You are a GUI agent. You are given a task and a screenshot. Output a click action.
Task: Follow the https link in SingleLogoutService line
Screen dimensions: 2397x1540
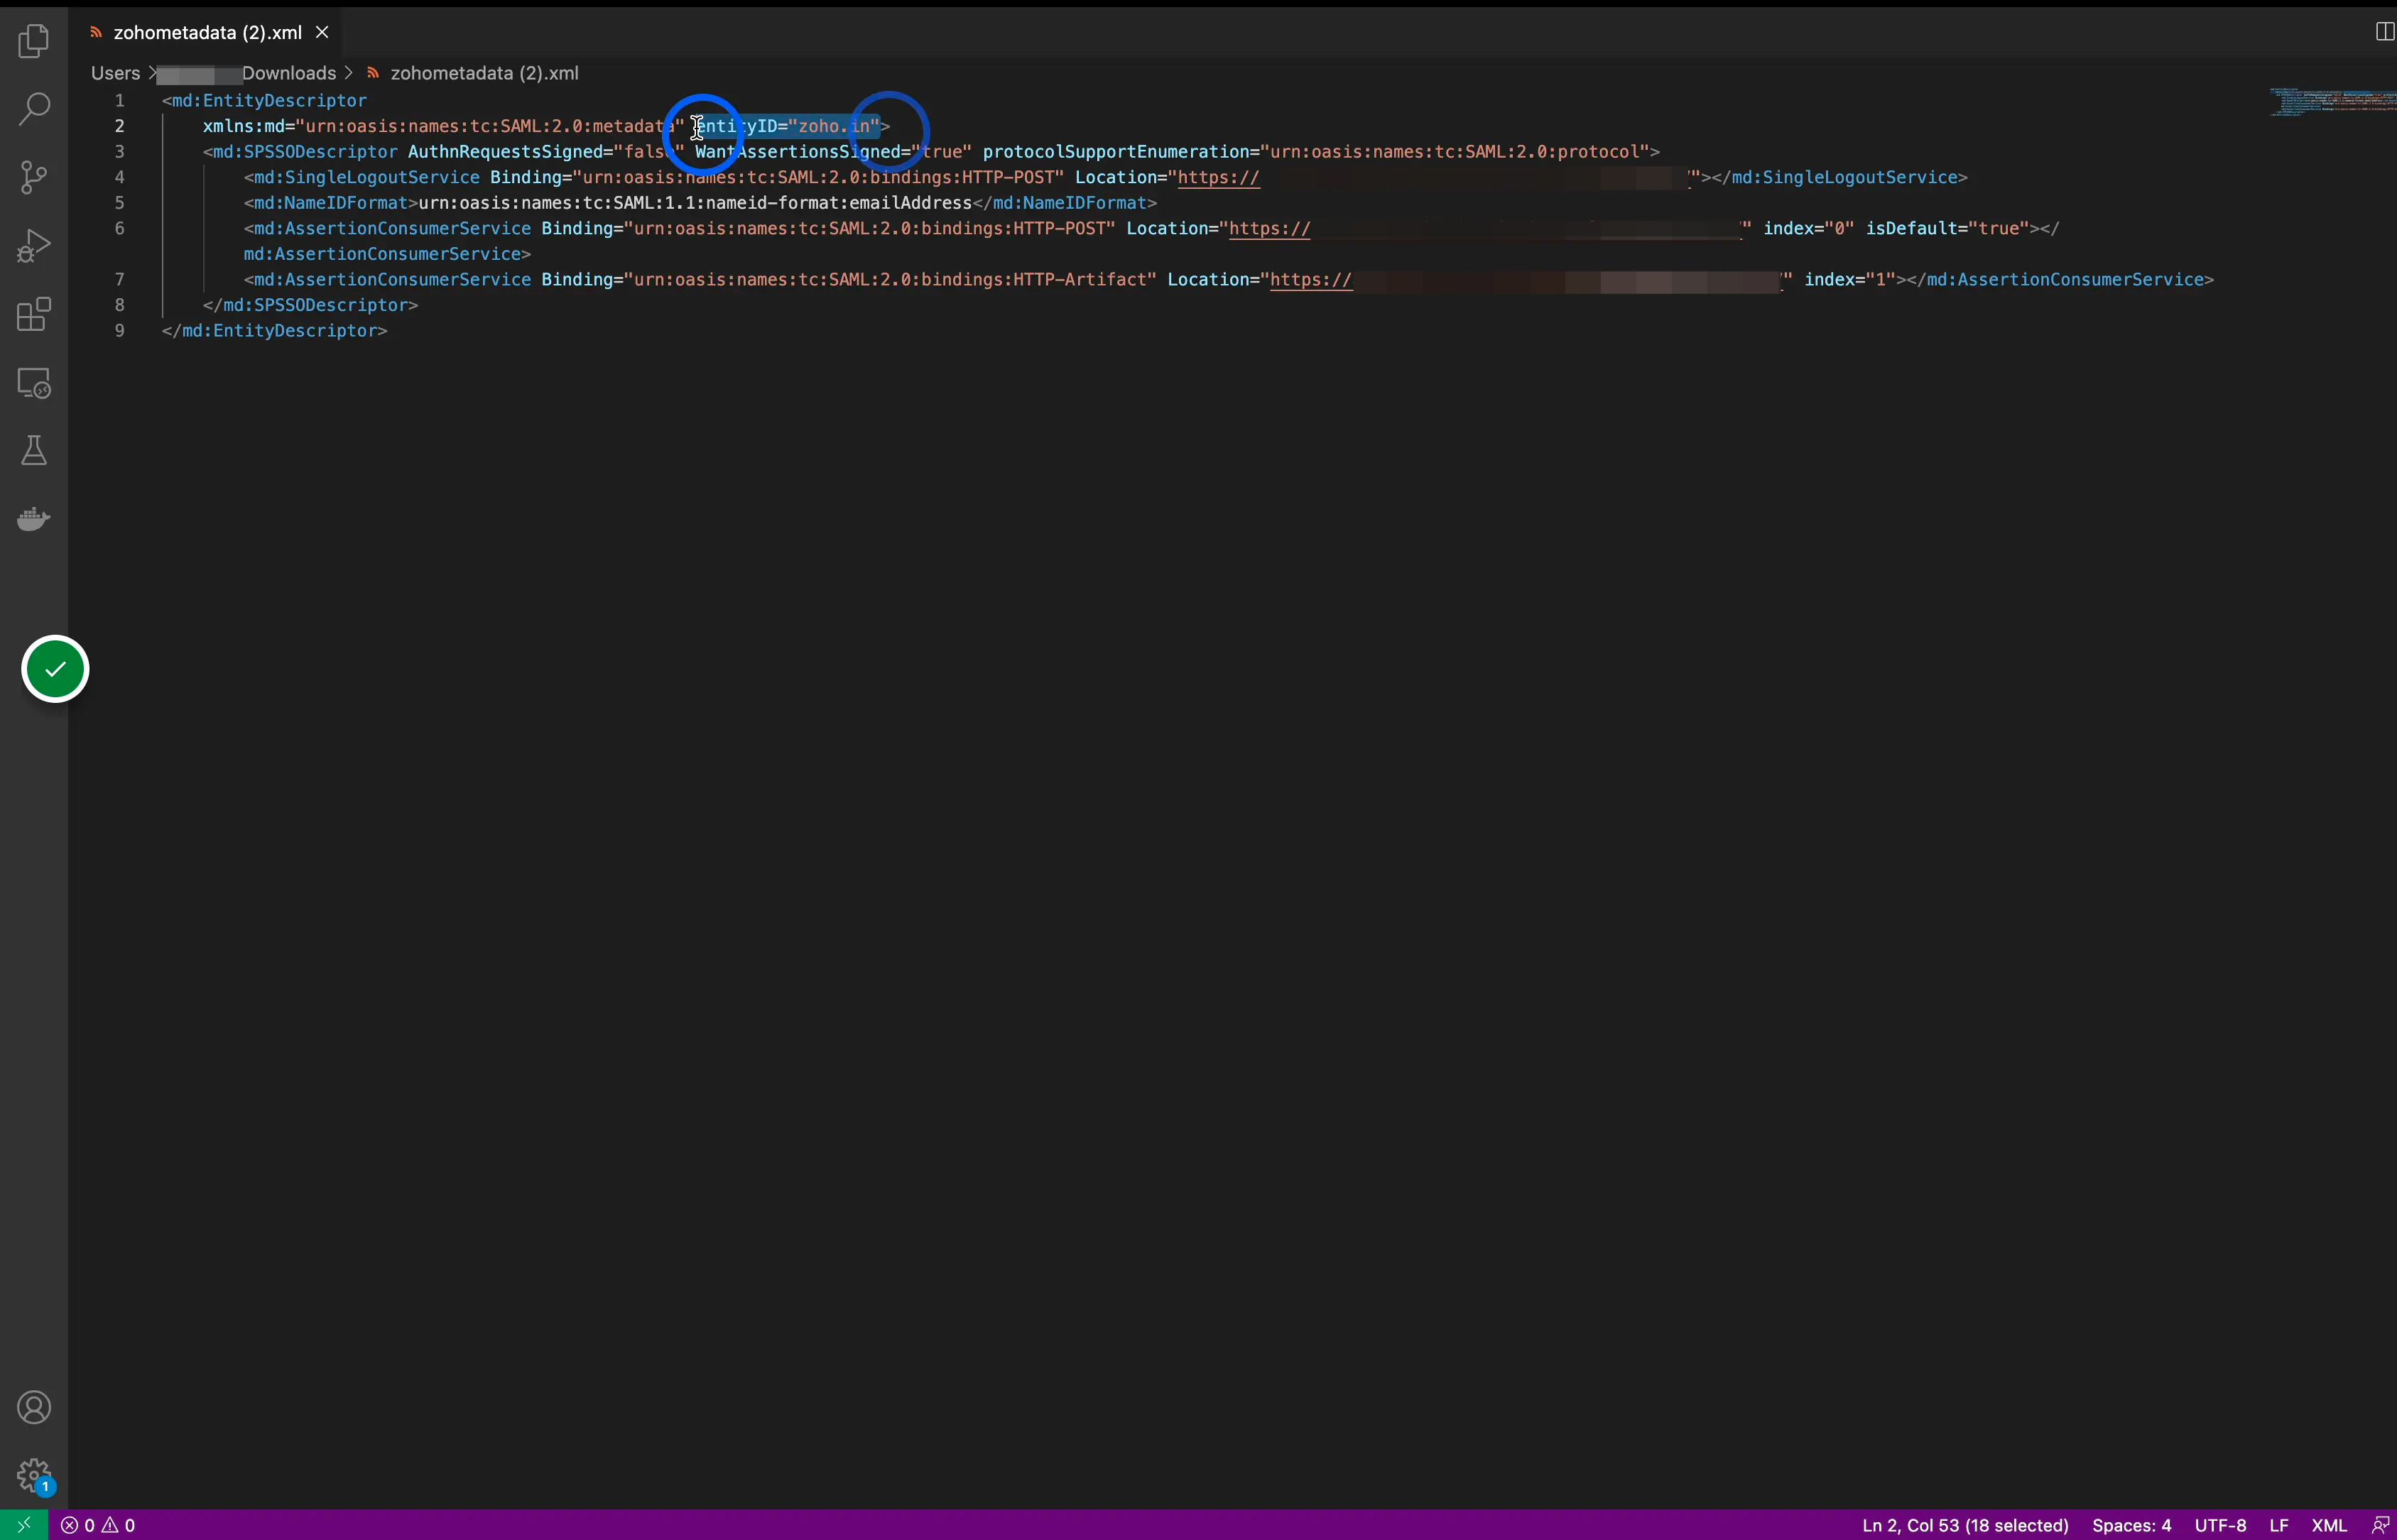point(1218,177)
